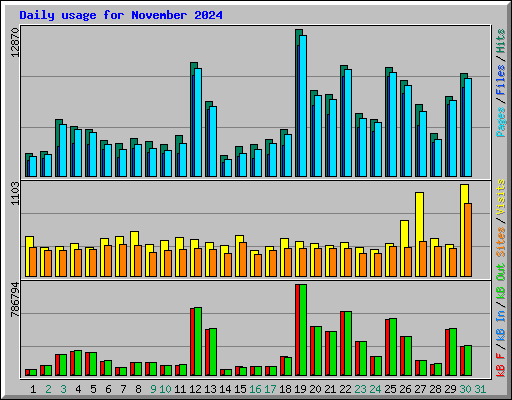The height and width of the screenshot is (400, 512).
Task: Select day 8 on the x-axis
Action: point(138,389)
